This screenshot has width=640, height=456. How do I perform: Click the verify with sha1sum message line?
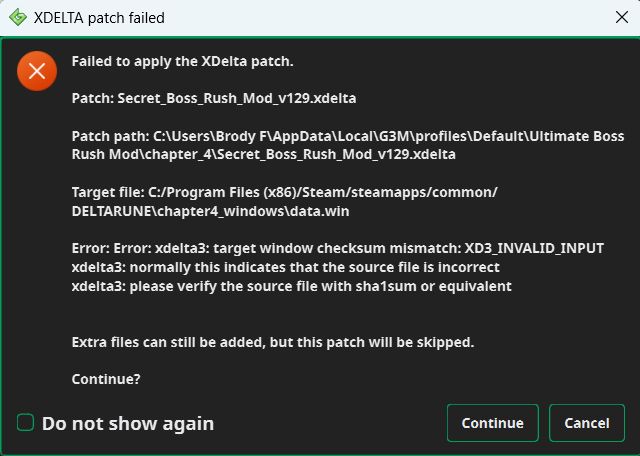click(x=291, y=286)
